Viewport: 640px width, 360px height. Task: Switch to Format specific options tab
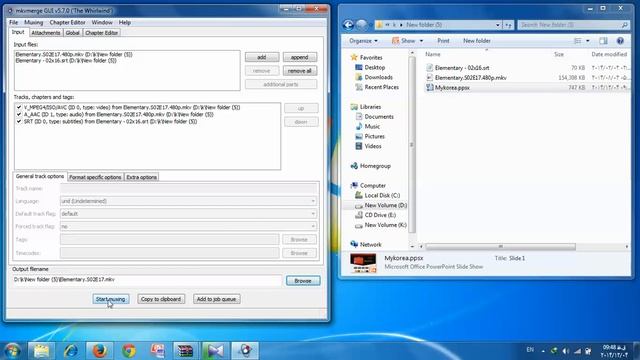coord(95,177)
